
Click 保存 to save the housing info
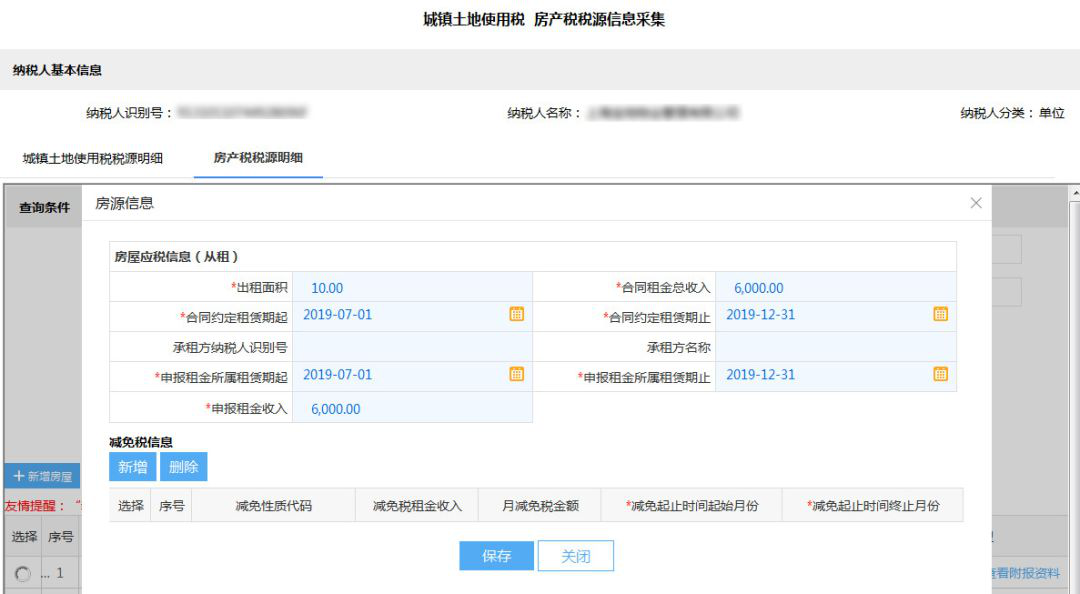point(496,555)
